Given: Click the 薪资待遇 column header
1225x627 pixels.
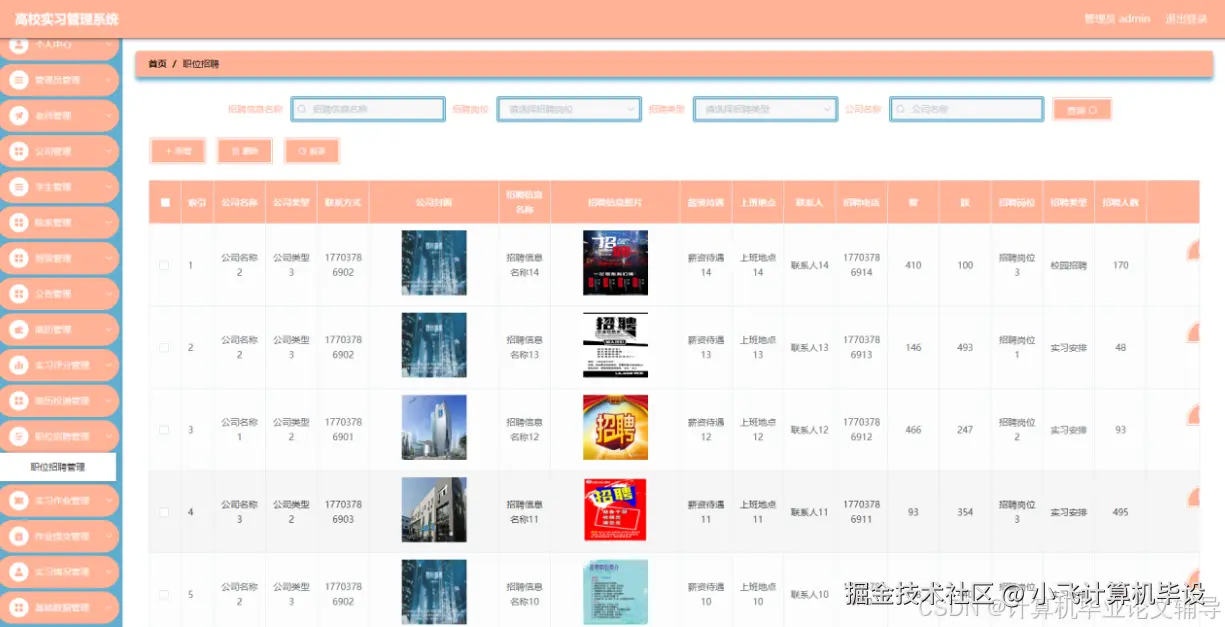Looking at the screenshot, I should pos(706,202).
